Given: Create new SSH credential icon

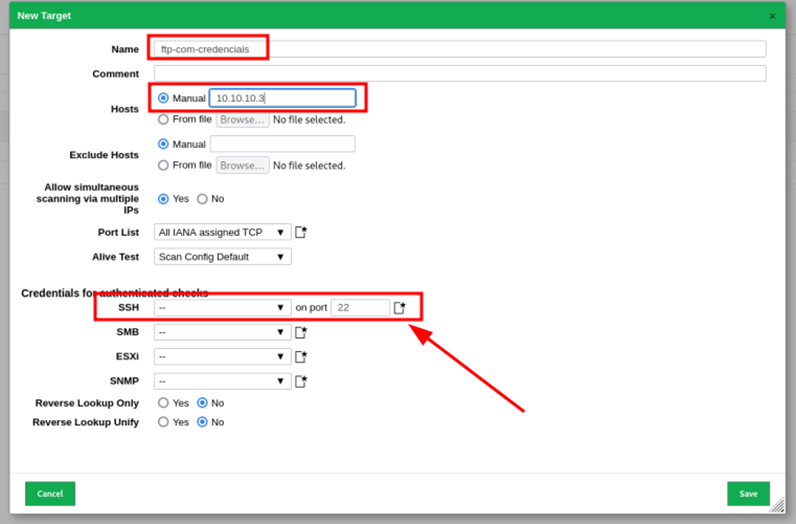Looking at the screenshot, I should click(400, 308).
